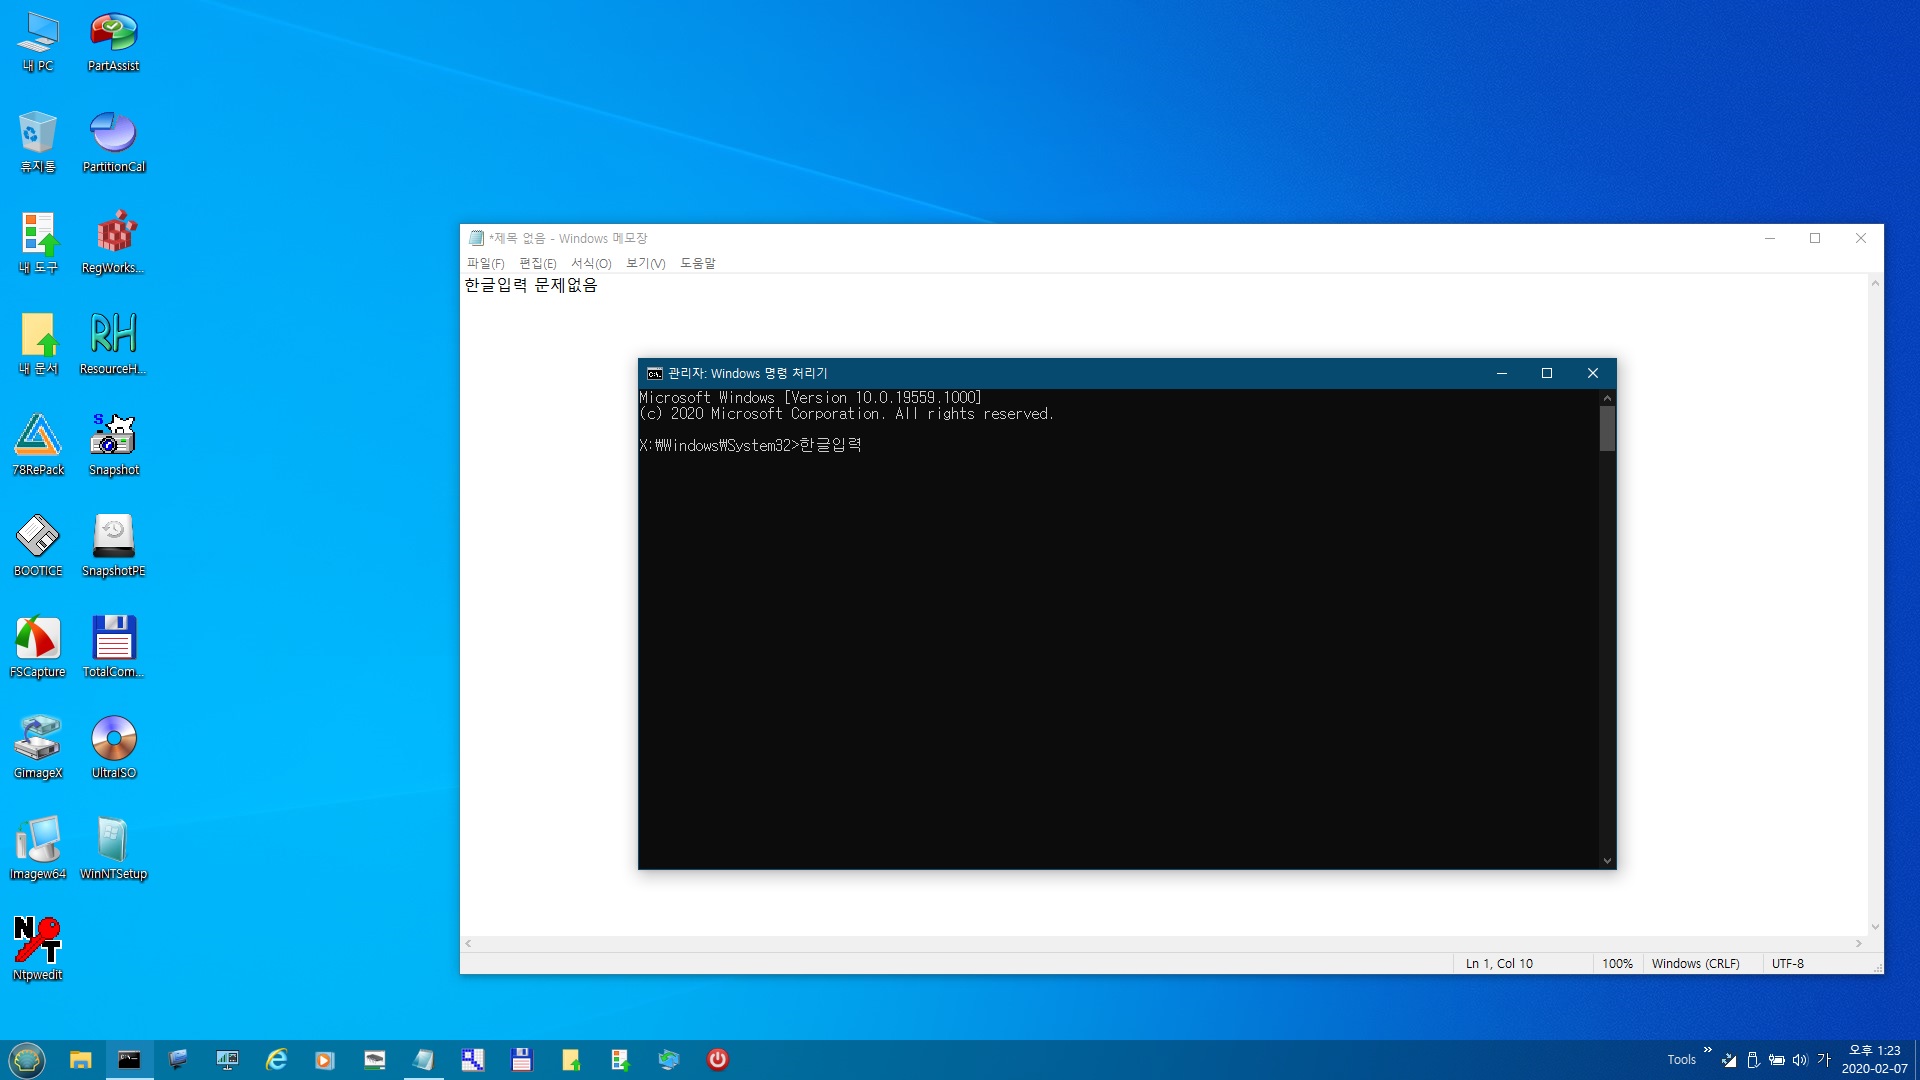
Task: Select Ntpwedit desktop icon
Action: 38,951
